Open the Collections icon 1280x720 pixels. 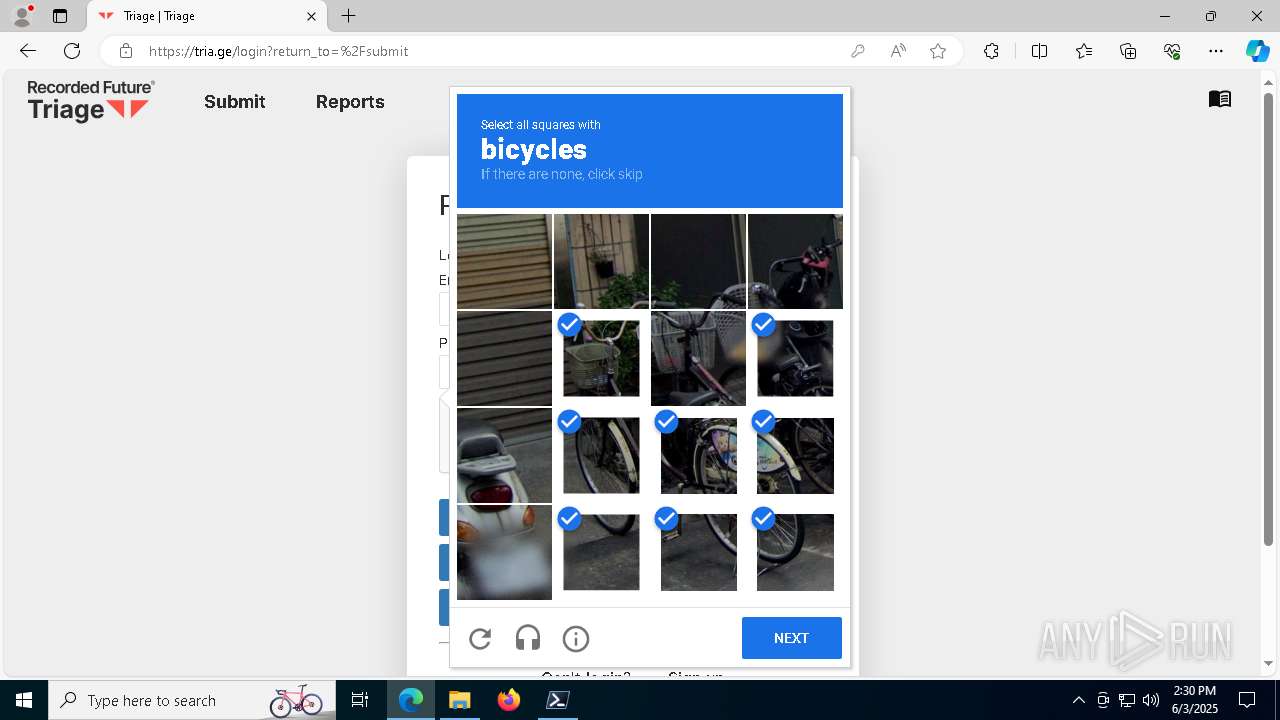point(1128,51)
